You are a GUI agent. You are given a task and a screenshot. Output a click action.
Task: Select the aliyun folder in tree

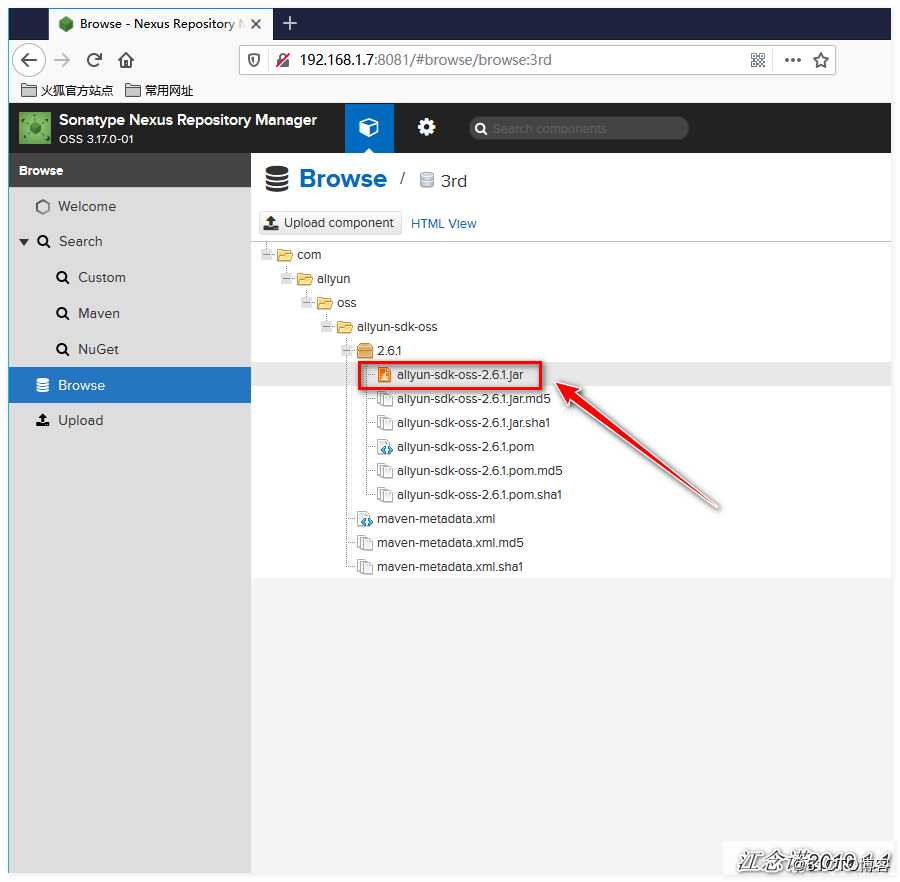tap(324, 279)
